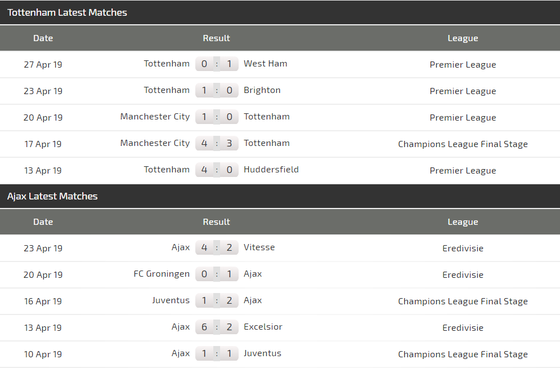Open Huddersfield team link
560x368 pixels.
click(x=271, y=169)
